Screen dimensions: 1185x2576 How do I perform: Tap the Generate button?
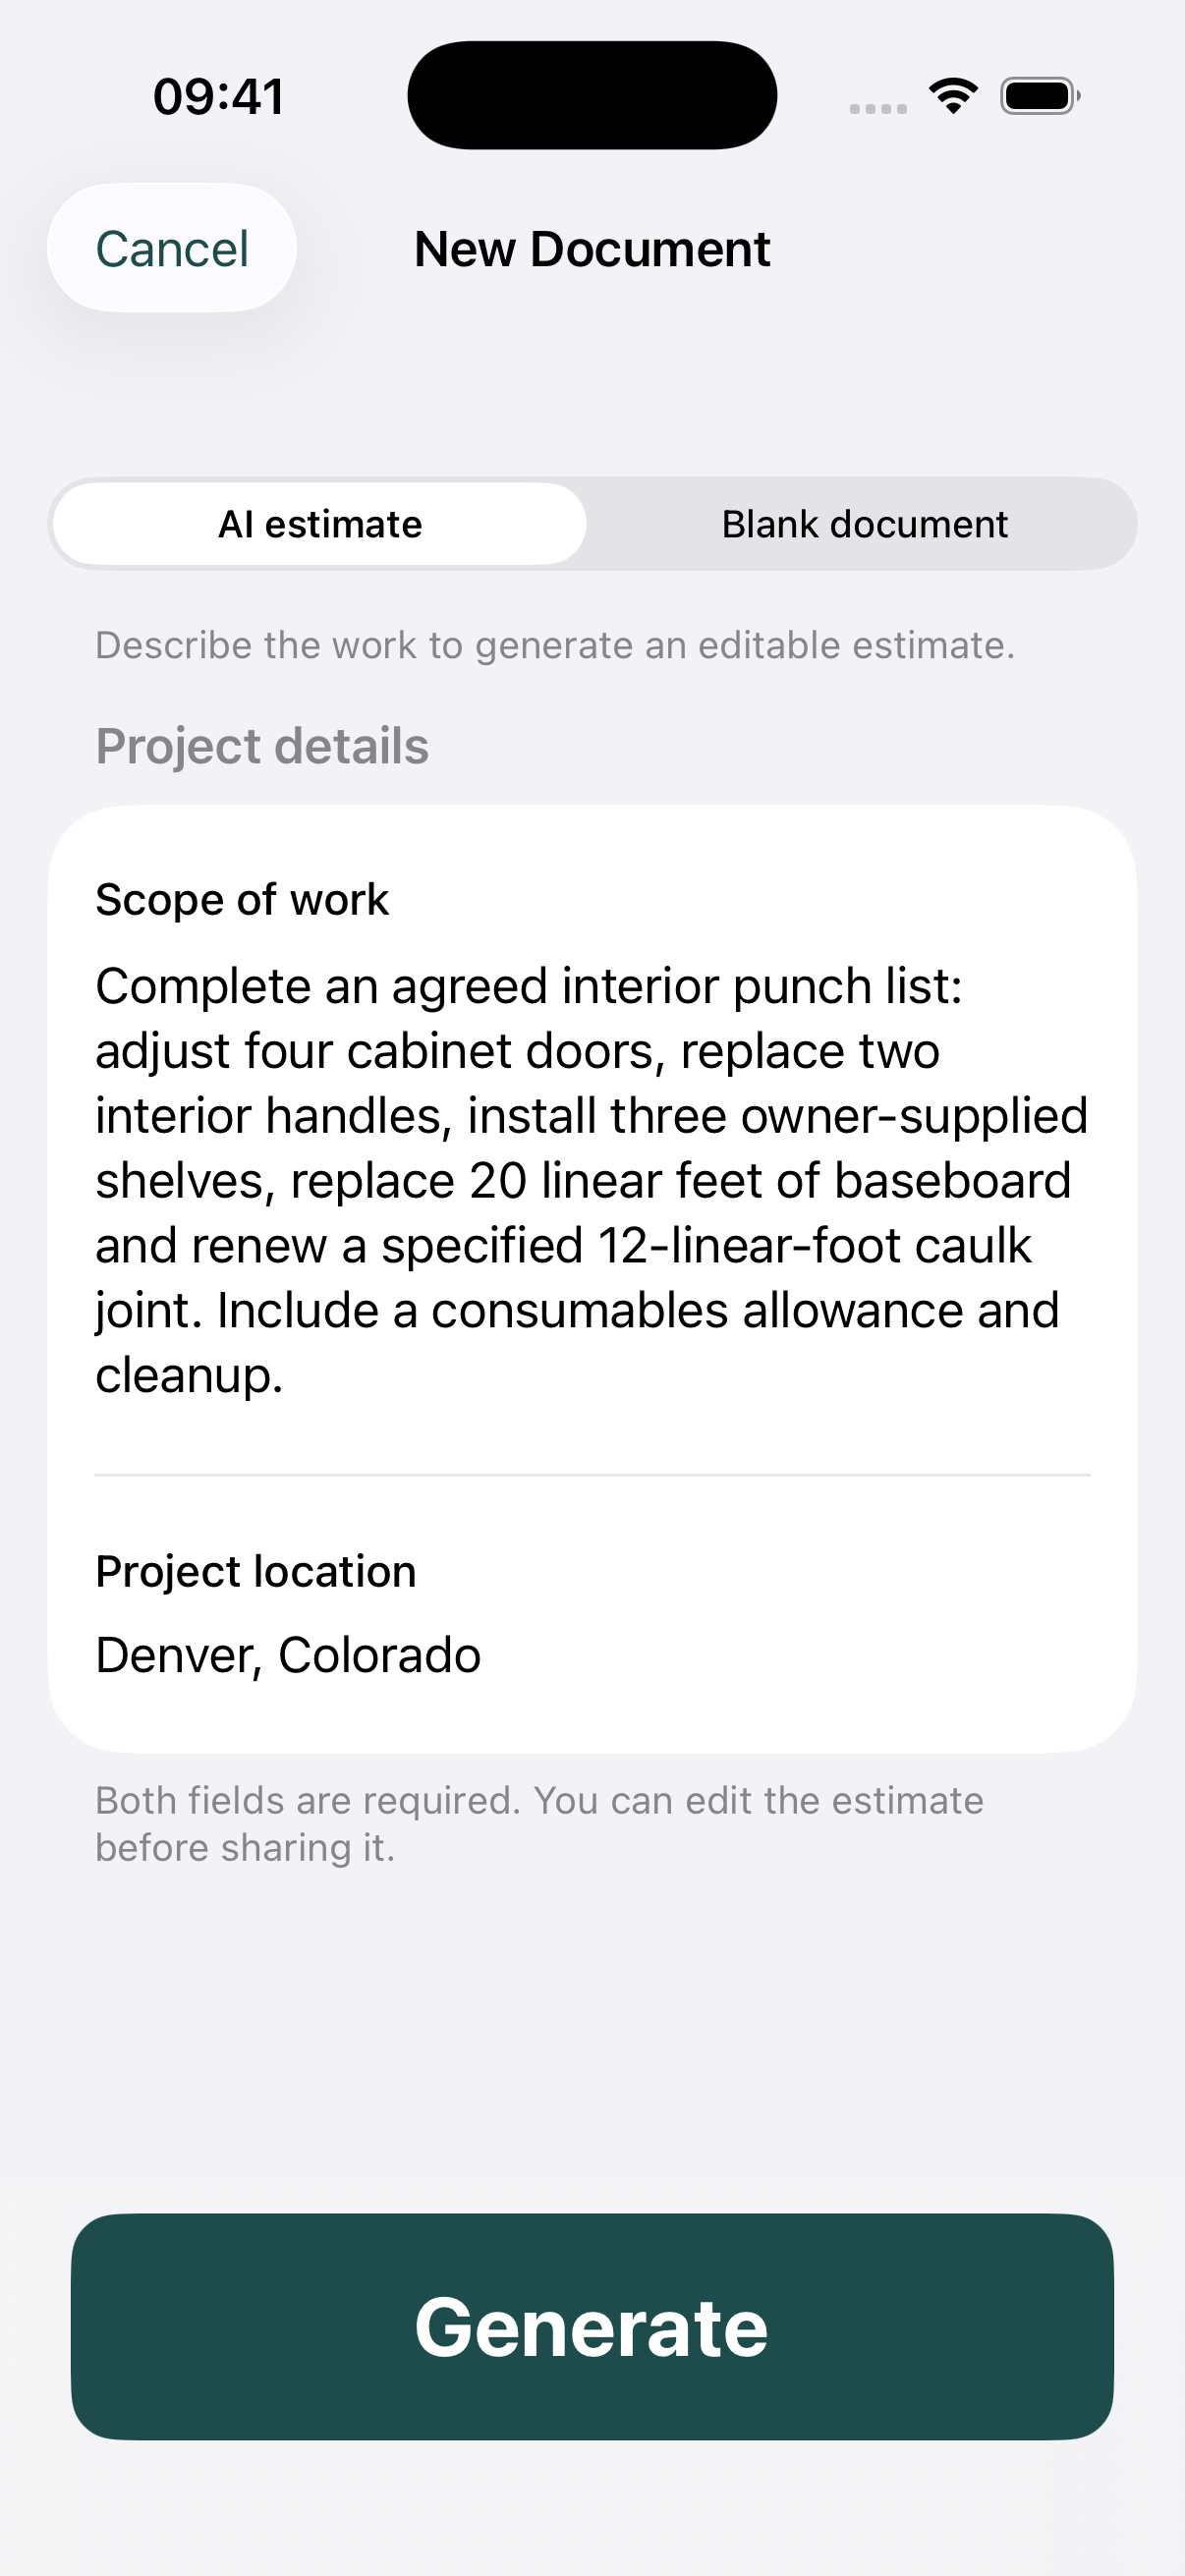592,2327
